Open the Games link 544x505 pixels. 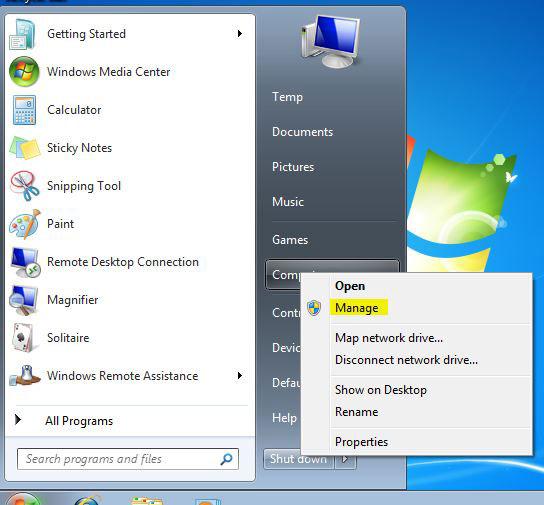(290, 240)
